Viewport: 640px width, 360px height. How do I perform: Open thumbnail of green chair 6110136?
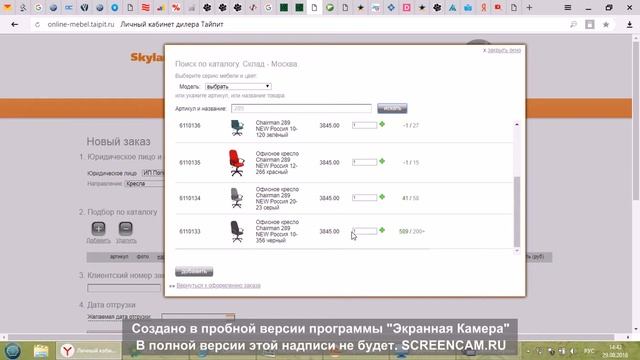(237, 128)
